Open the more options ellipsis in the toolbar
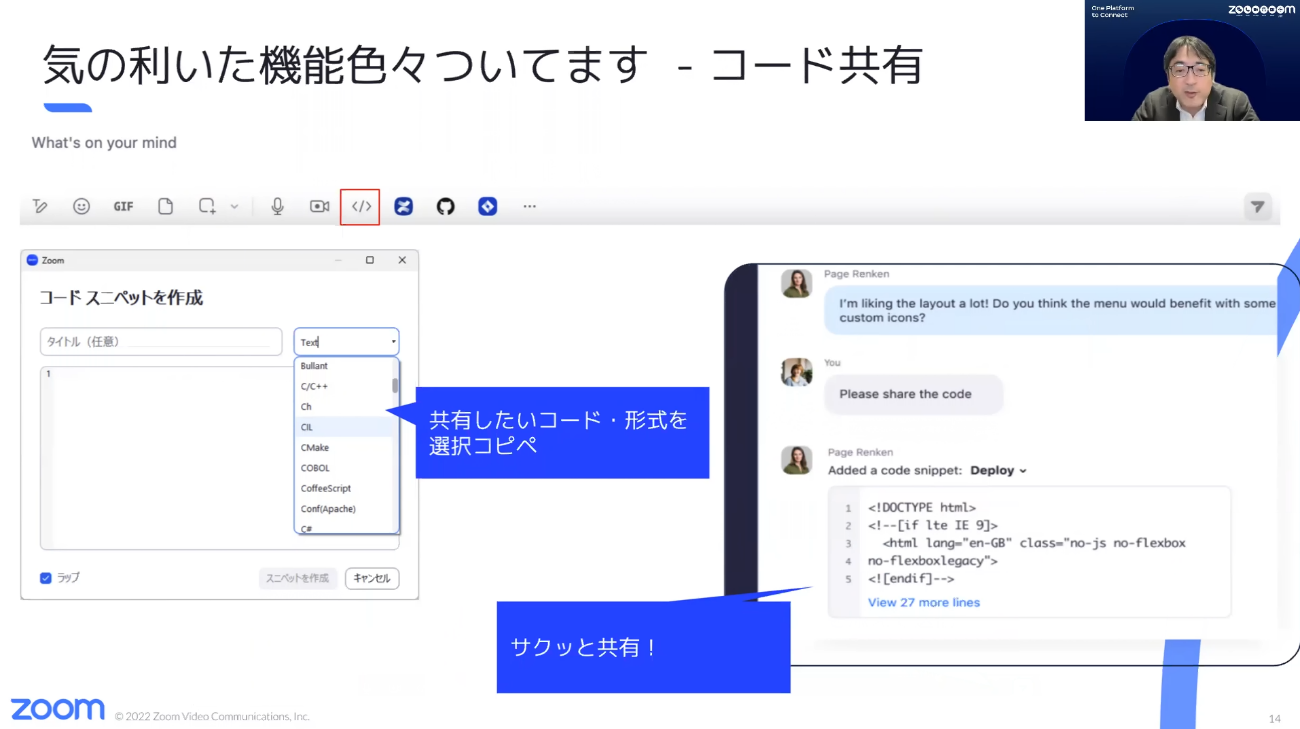This screenshot has width=1300, height=729. coord(530,206)
